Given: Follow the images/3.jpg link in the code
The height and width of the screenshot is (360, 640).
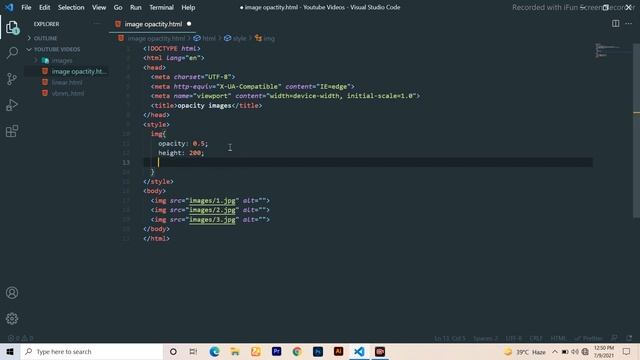Looking at the screenshot, I should click(x=212, y=220).
